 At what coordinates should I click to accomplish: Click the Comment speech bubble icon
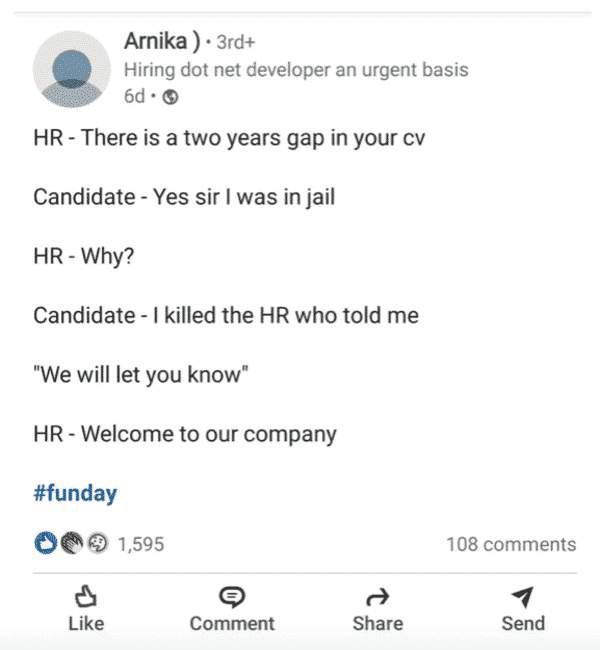tap(232, 597)
